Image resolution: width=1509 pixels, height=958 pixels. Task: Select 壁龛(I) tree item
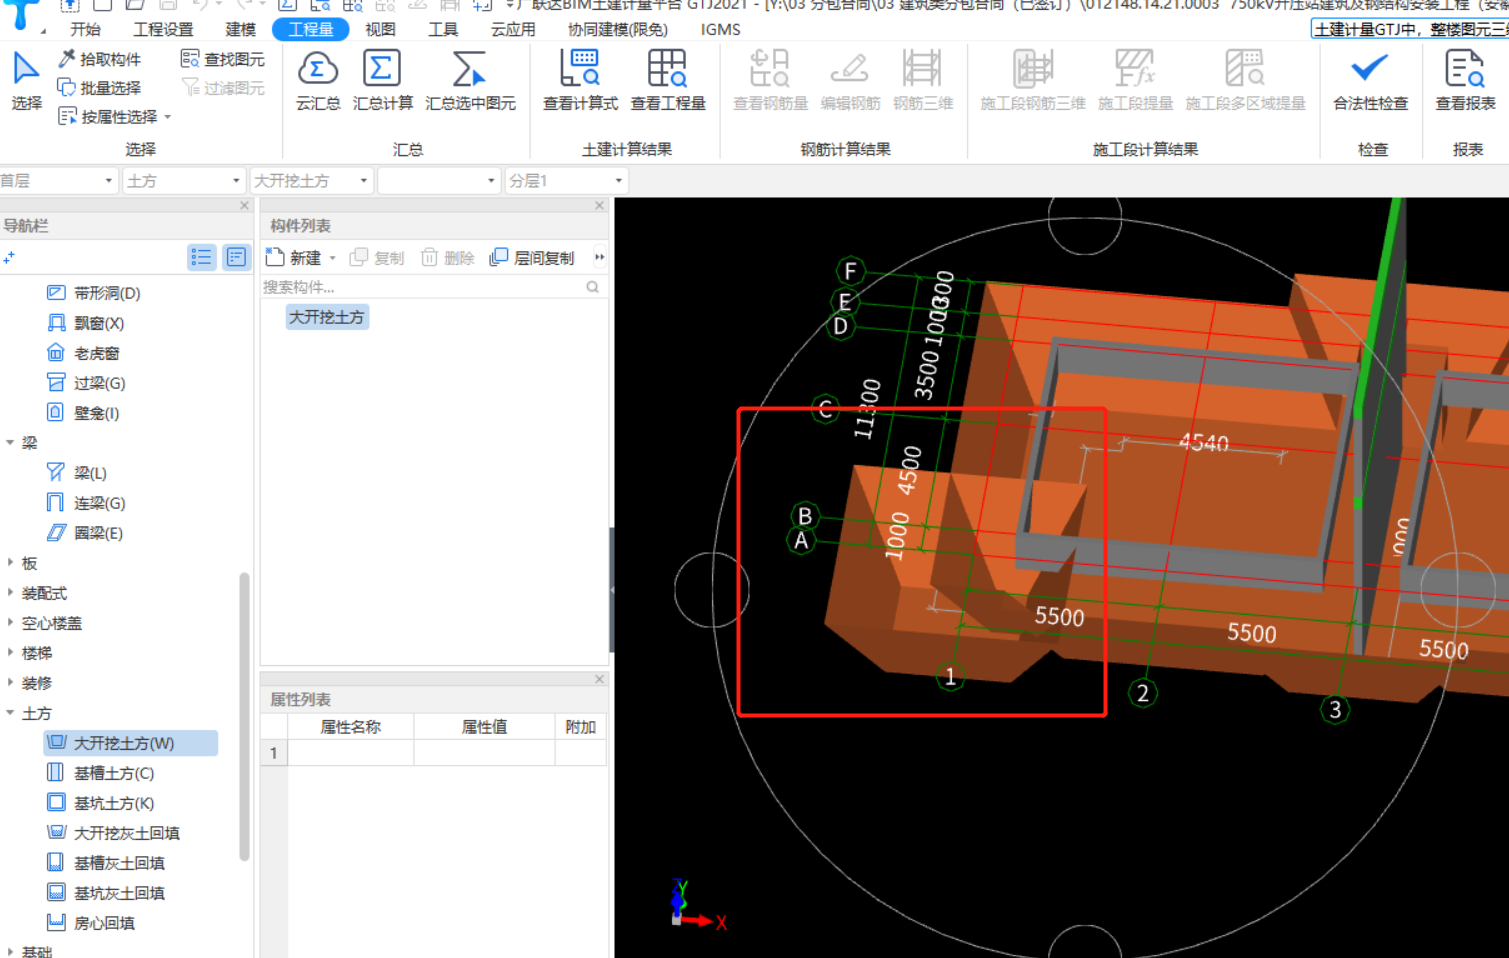[83, 413]
